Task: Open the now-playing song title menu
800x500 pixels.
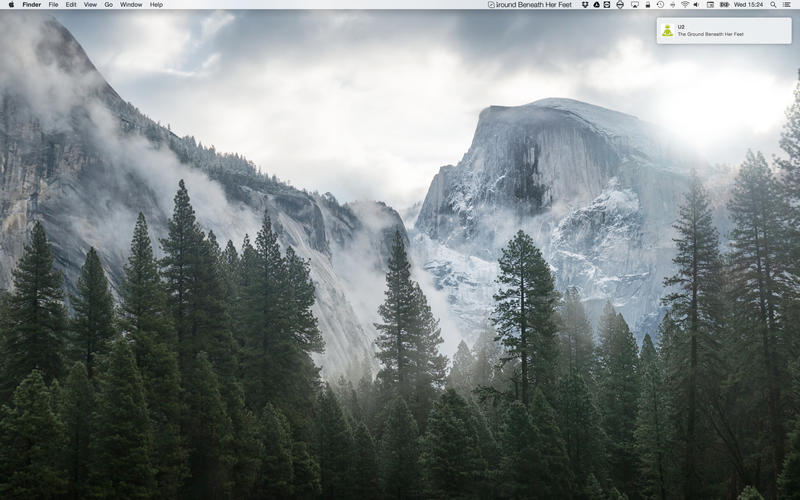Action: pyautogui.click(x=531, y=4)
